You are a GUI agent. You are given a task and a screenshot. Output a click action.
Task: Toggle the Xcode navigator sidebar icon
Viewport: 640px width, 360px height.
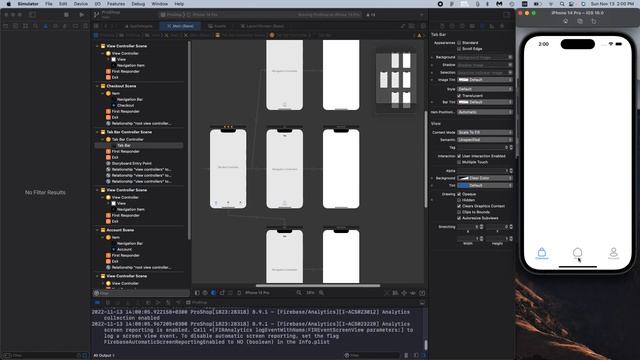32,15
